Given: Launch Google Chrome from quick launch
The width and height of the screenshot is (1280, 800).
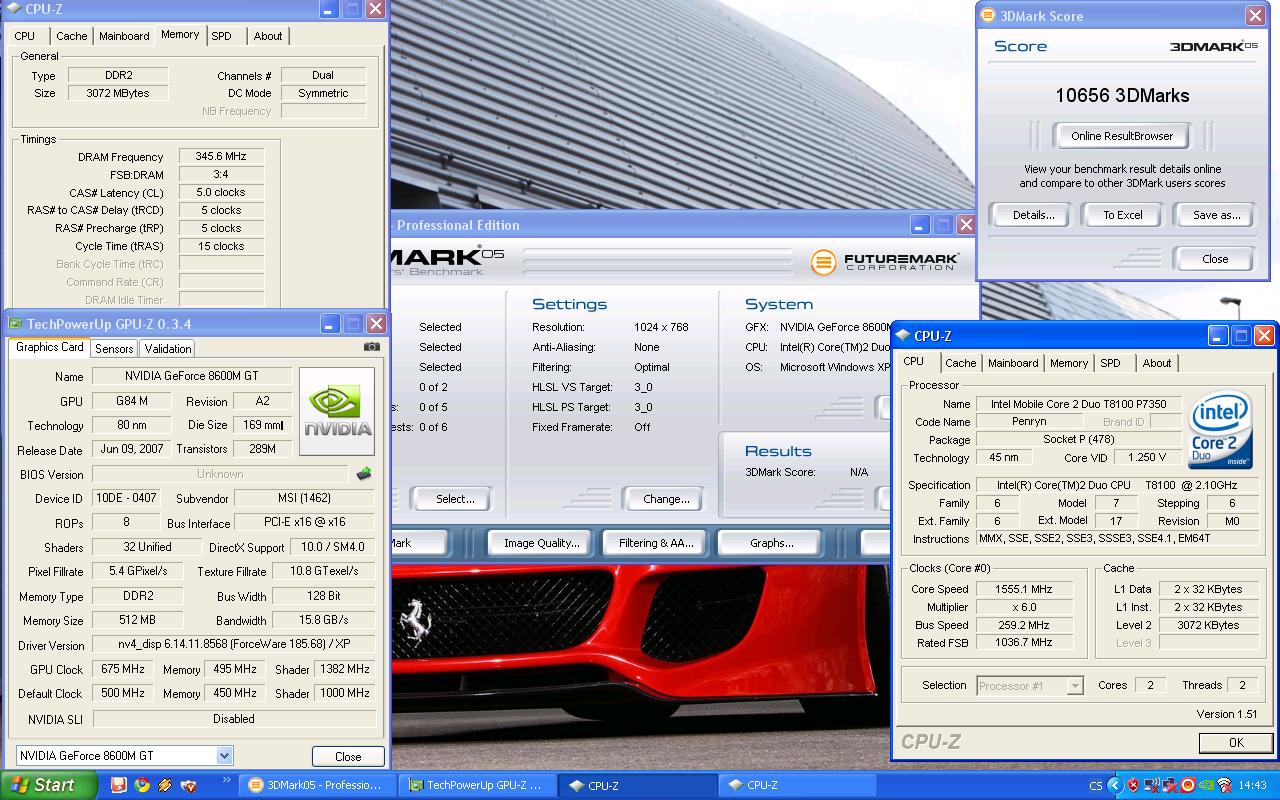Looking at the screenshot, I should (142, 785).
